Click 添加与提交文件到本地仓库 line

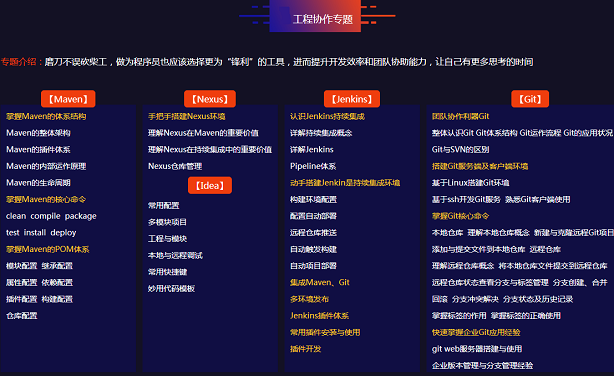(478, 249)
